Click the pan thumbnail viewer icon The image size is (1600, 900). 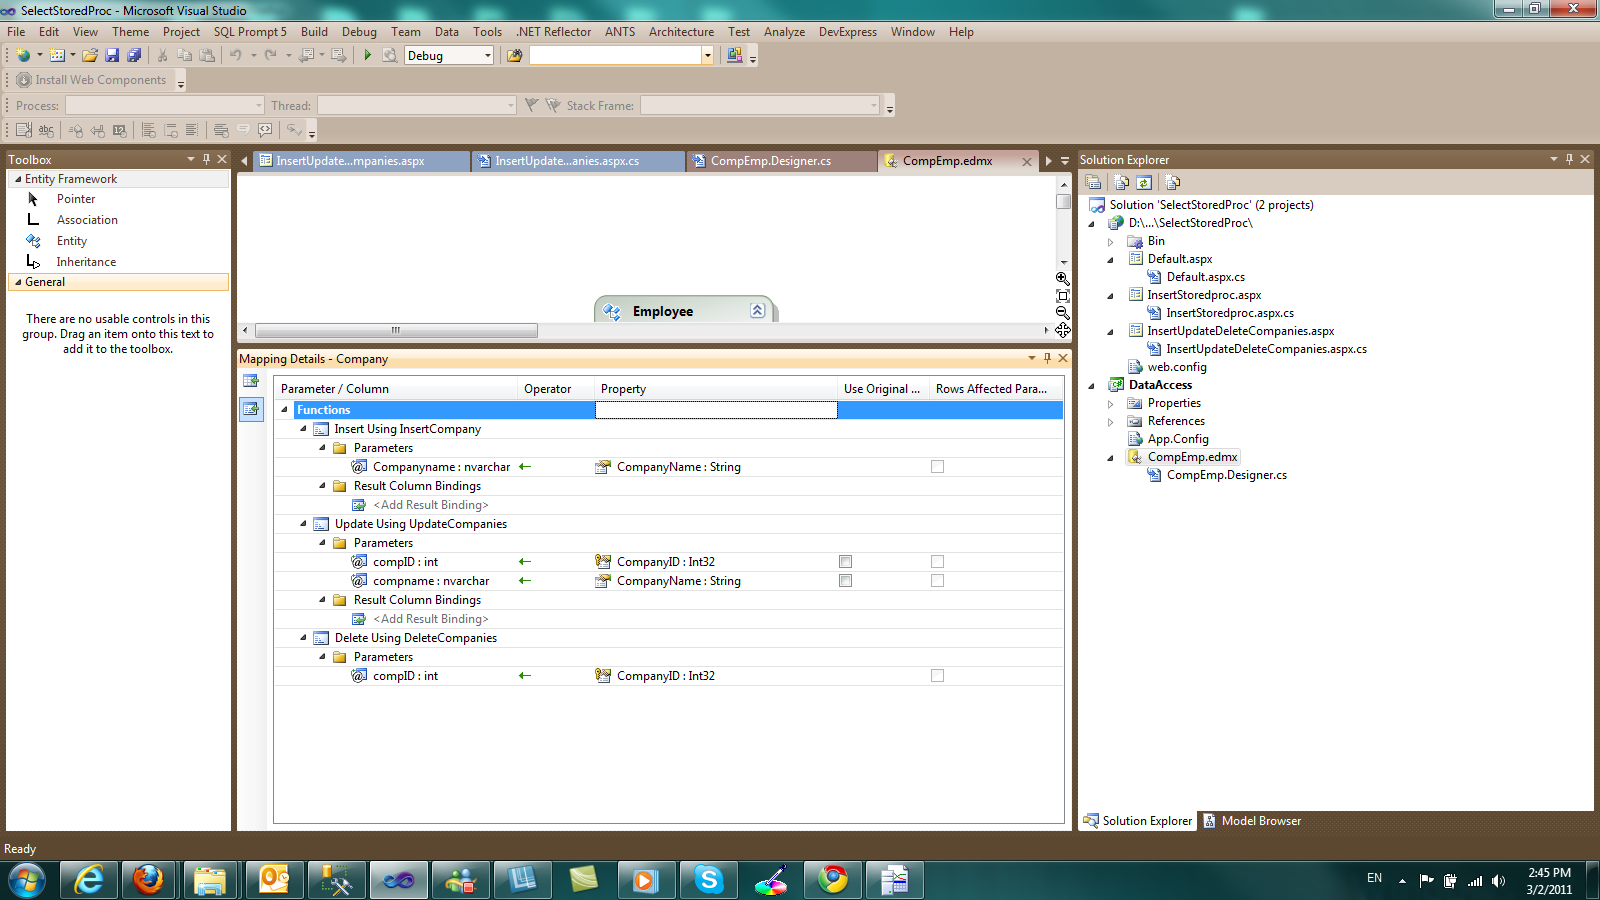tap(1063, 330)
